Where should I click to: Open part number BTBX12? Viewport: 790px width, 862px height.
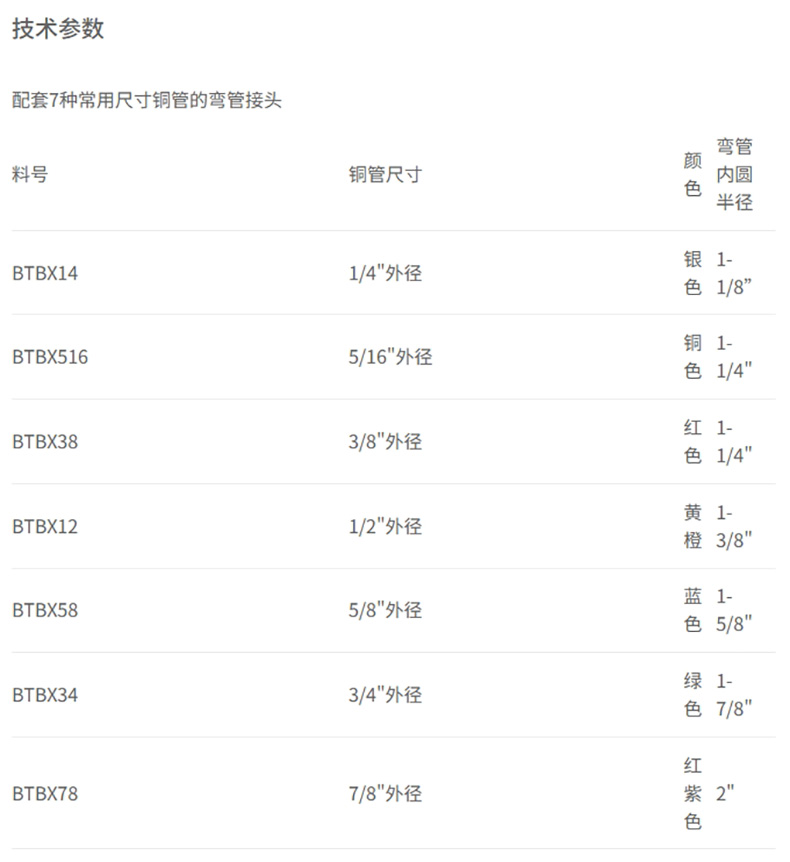(x=45, y=526)
